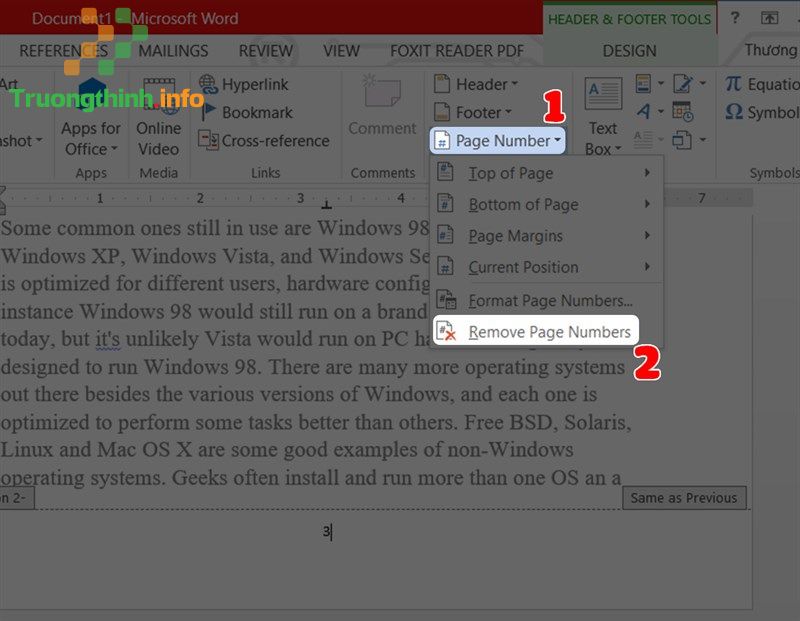This screenshot has width=800, height=621.
Task: Open Apps for Office
Action: pyautogui.click(x=91, y=116)
